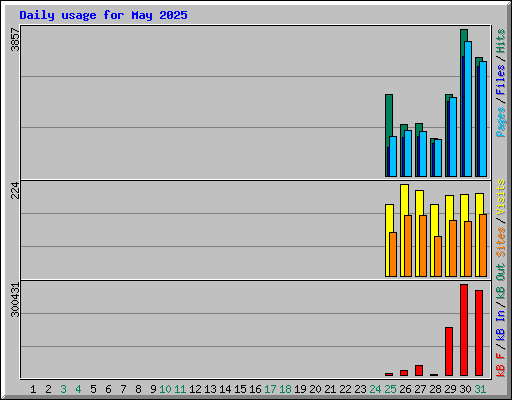Click green day label 25
512x400 pixels.
390,389
